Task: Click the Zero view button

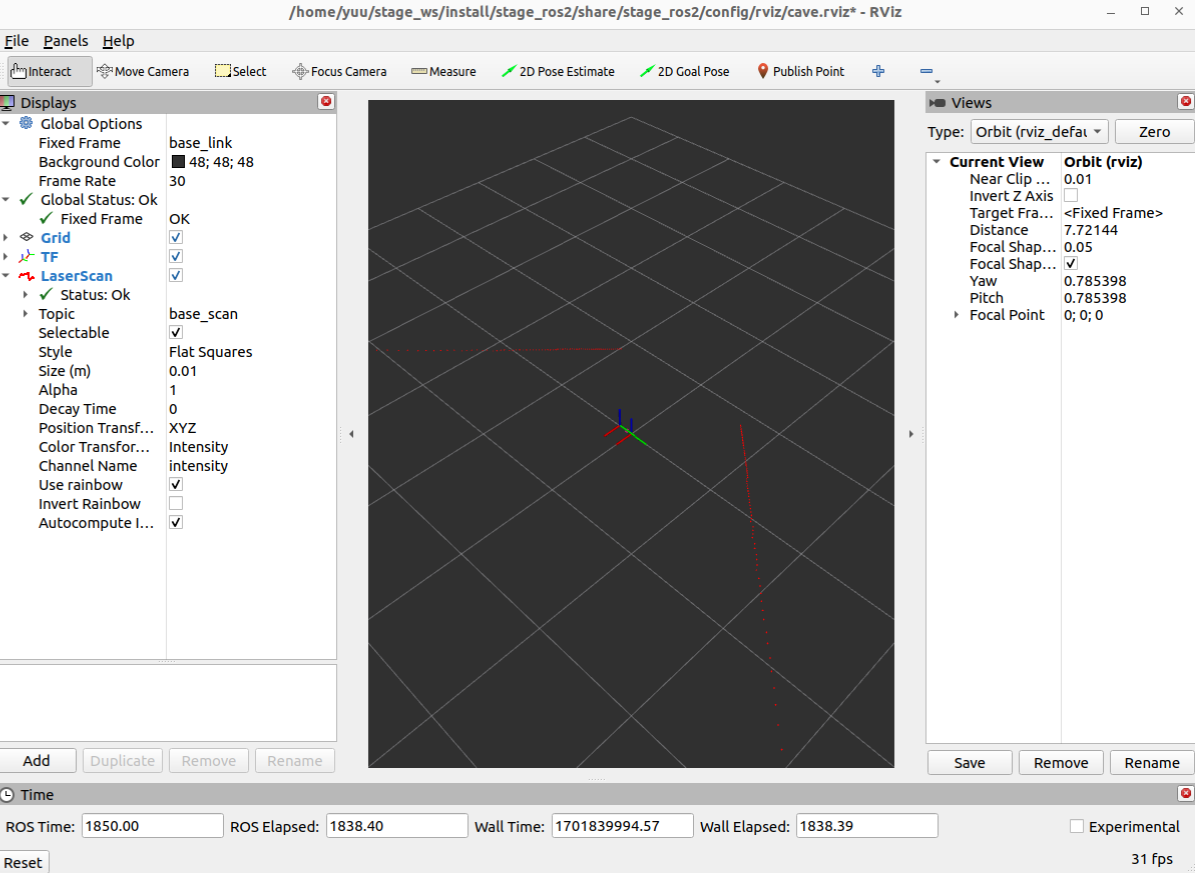Action: [x=1154, y=131]
